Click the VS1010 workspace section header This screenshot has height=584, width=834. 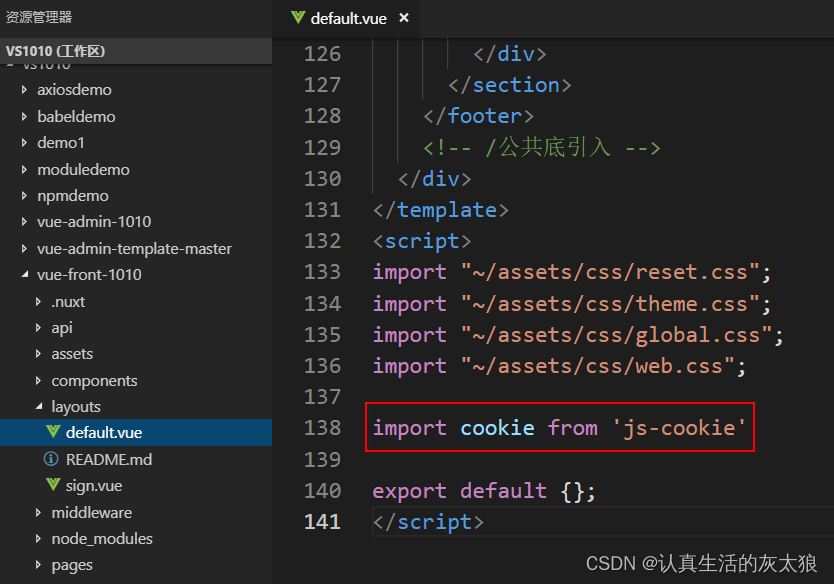[x=55, y=51]
